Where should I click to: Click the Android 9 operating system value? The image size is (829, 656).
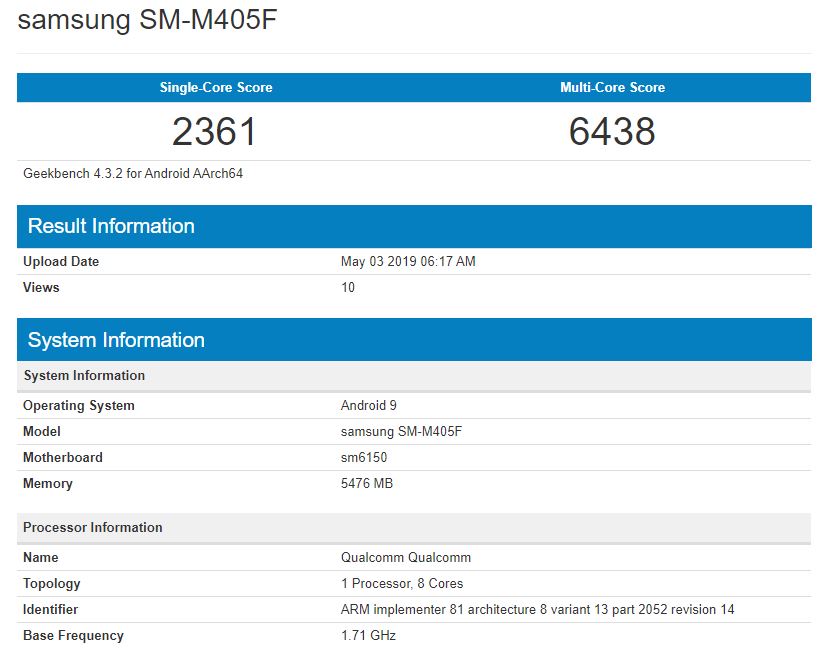pos(370,406)
